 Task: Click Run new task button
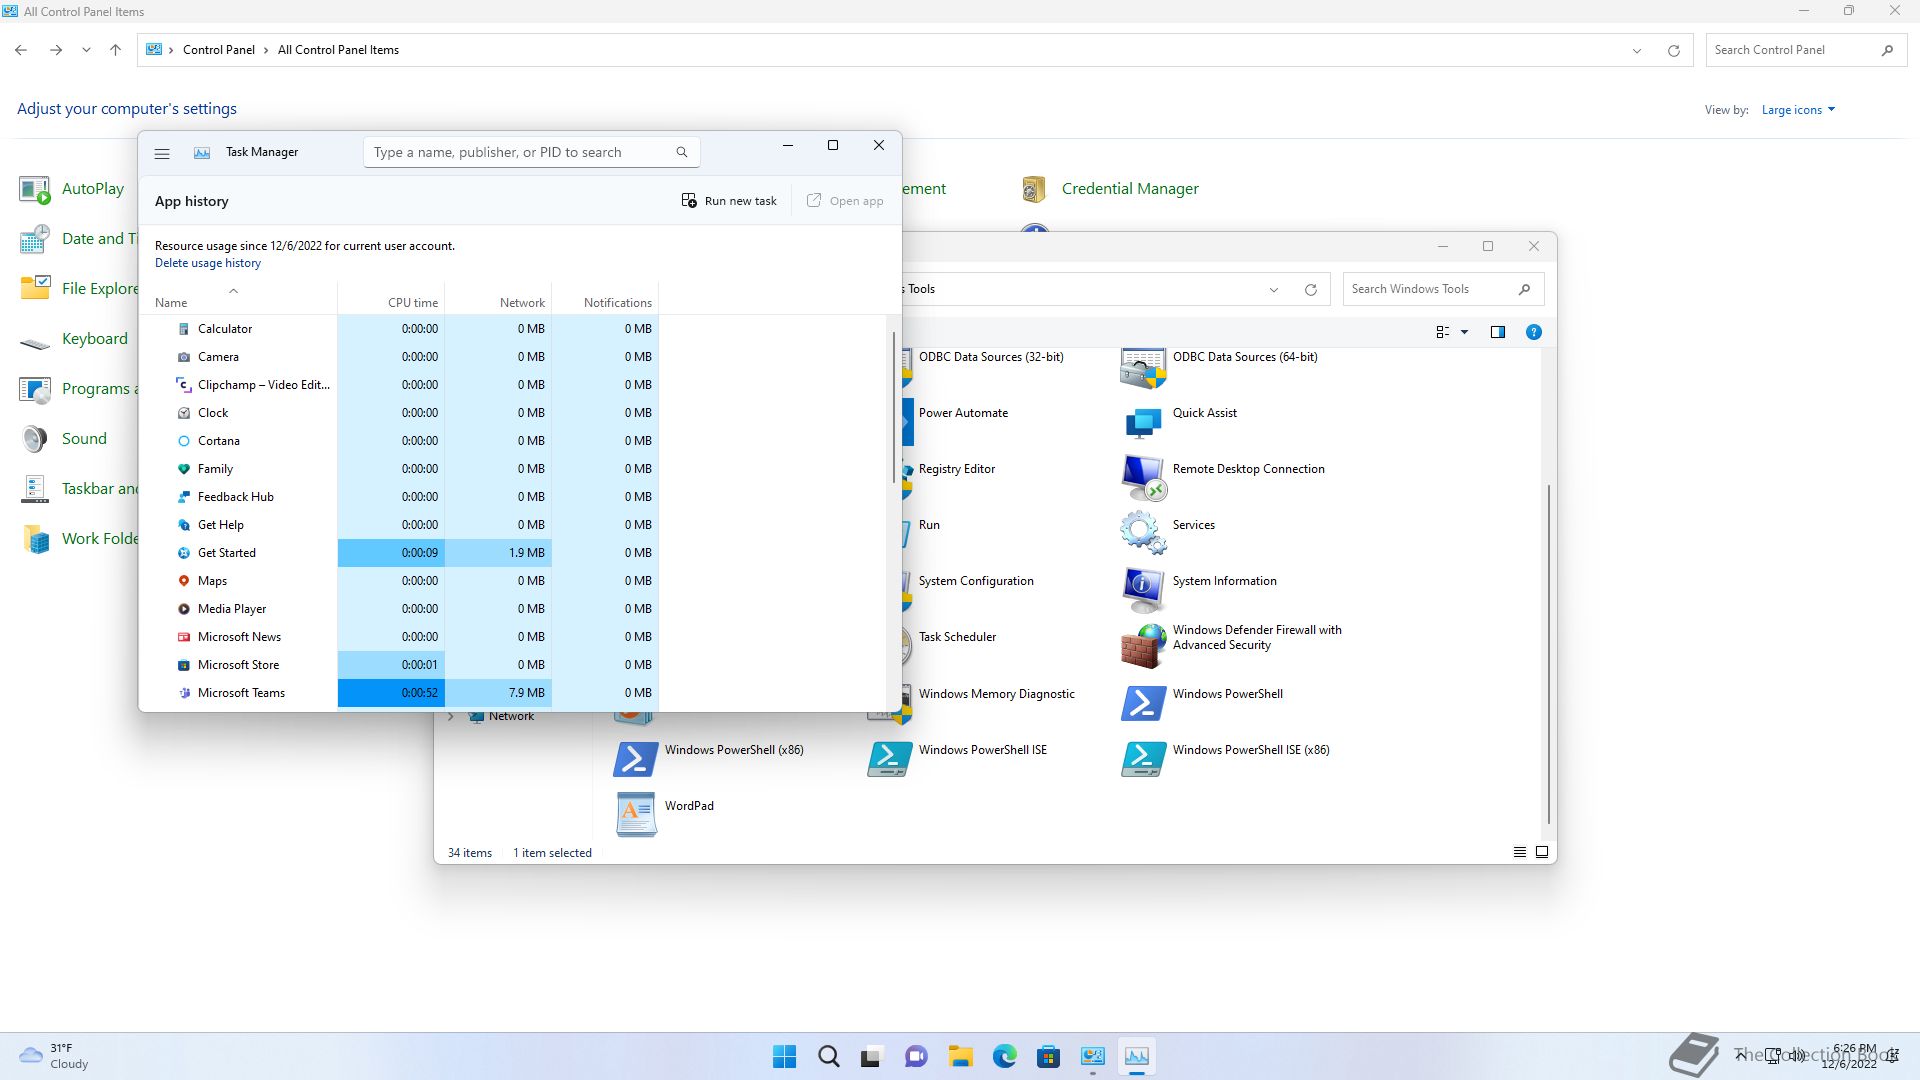(x=729, y=201)
